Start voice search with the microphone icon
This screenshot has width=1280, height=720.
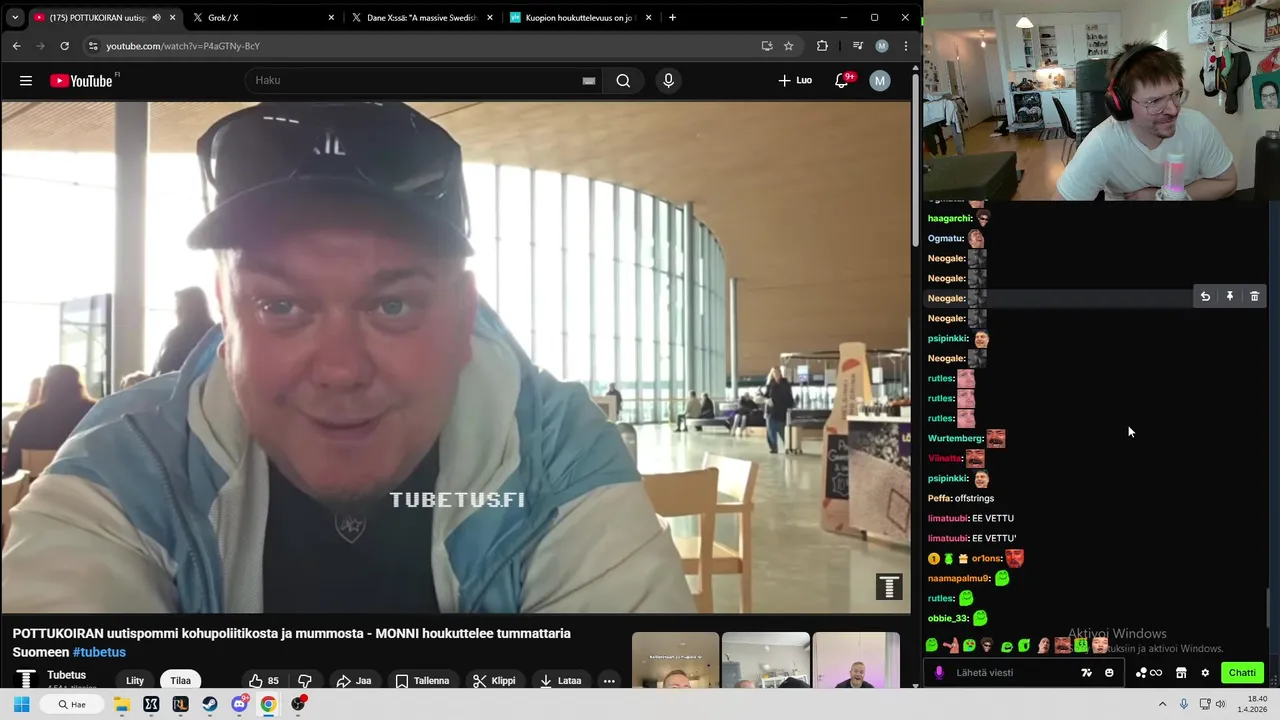[669, 81]
